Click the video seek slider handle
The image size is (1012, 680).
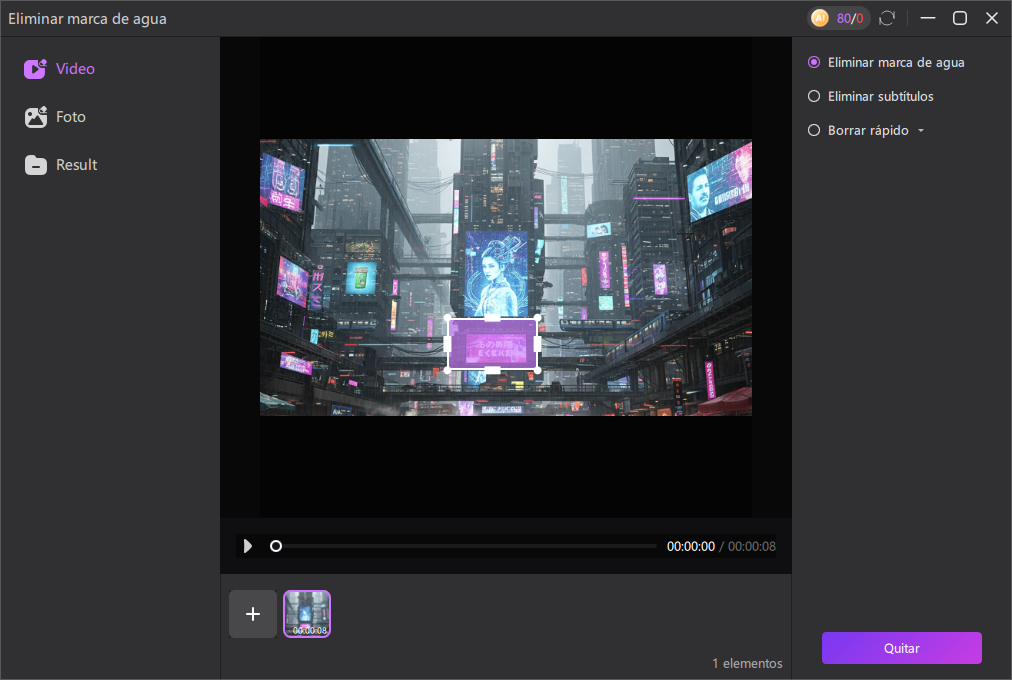coord(276,546)
